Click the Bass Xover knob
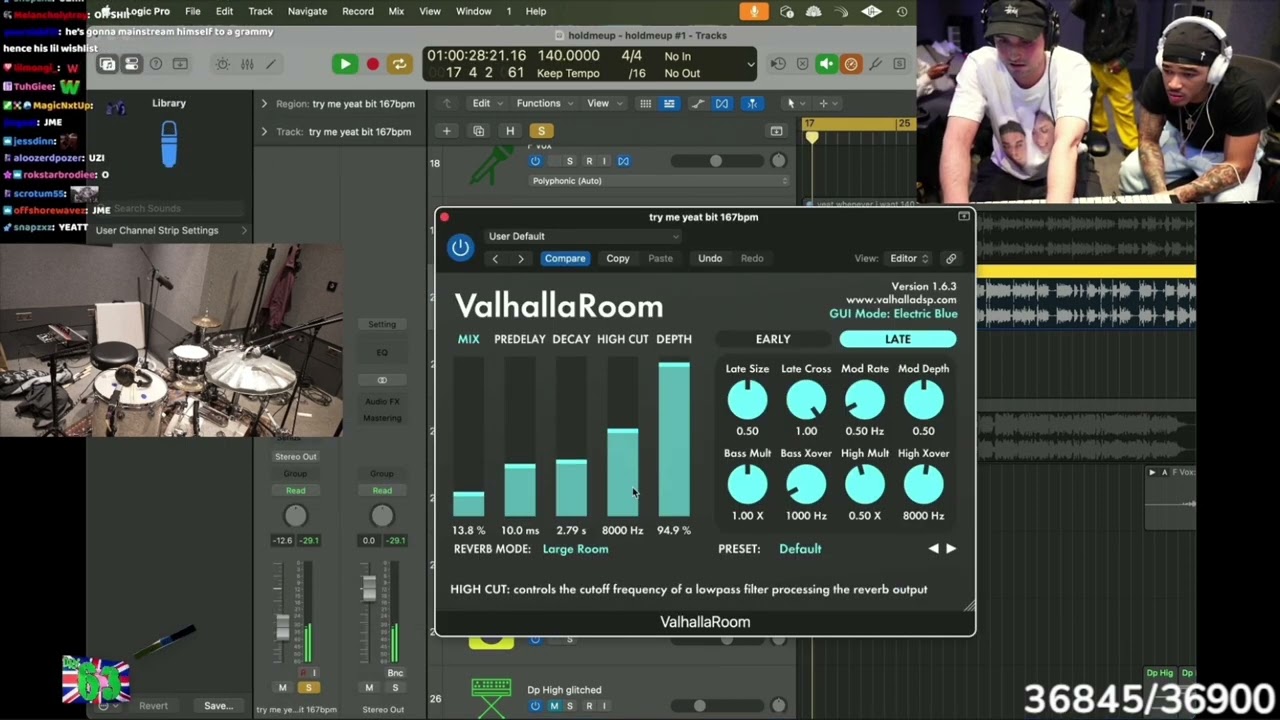This screenshot has width=1280, height=720. click(x=806, y=485)
